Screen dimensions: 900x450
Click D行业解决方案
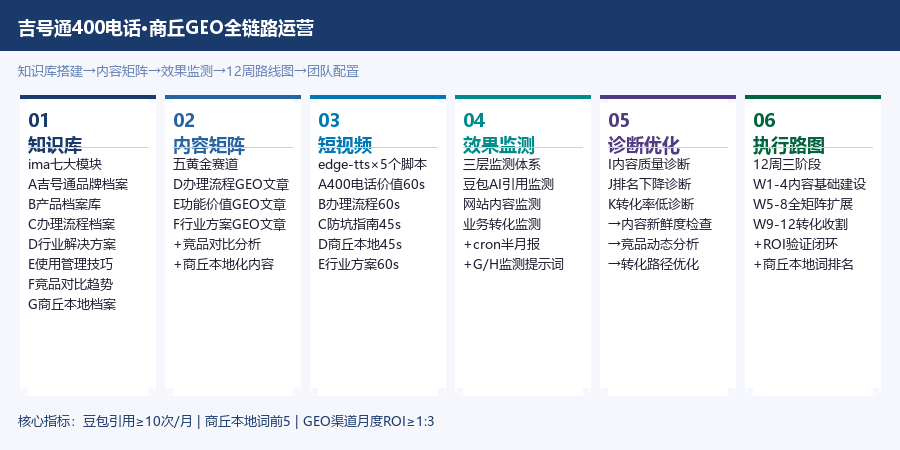pyautogui.click(x=72, y=244)
